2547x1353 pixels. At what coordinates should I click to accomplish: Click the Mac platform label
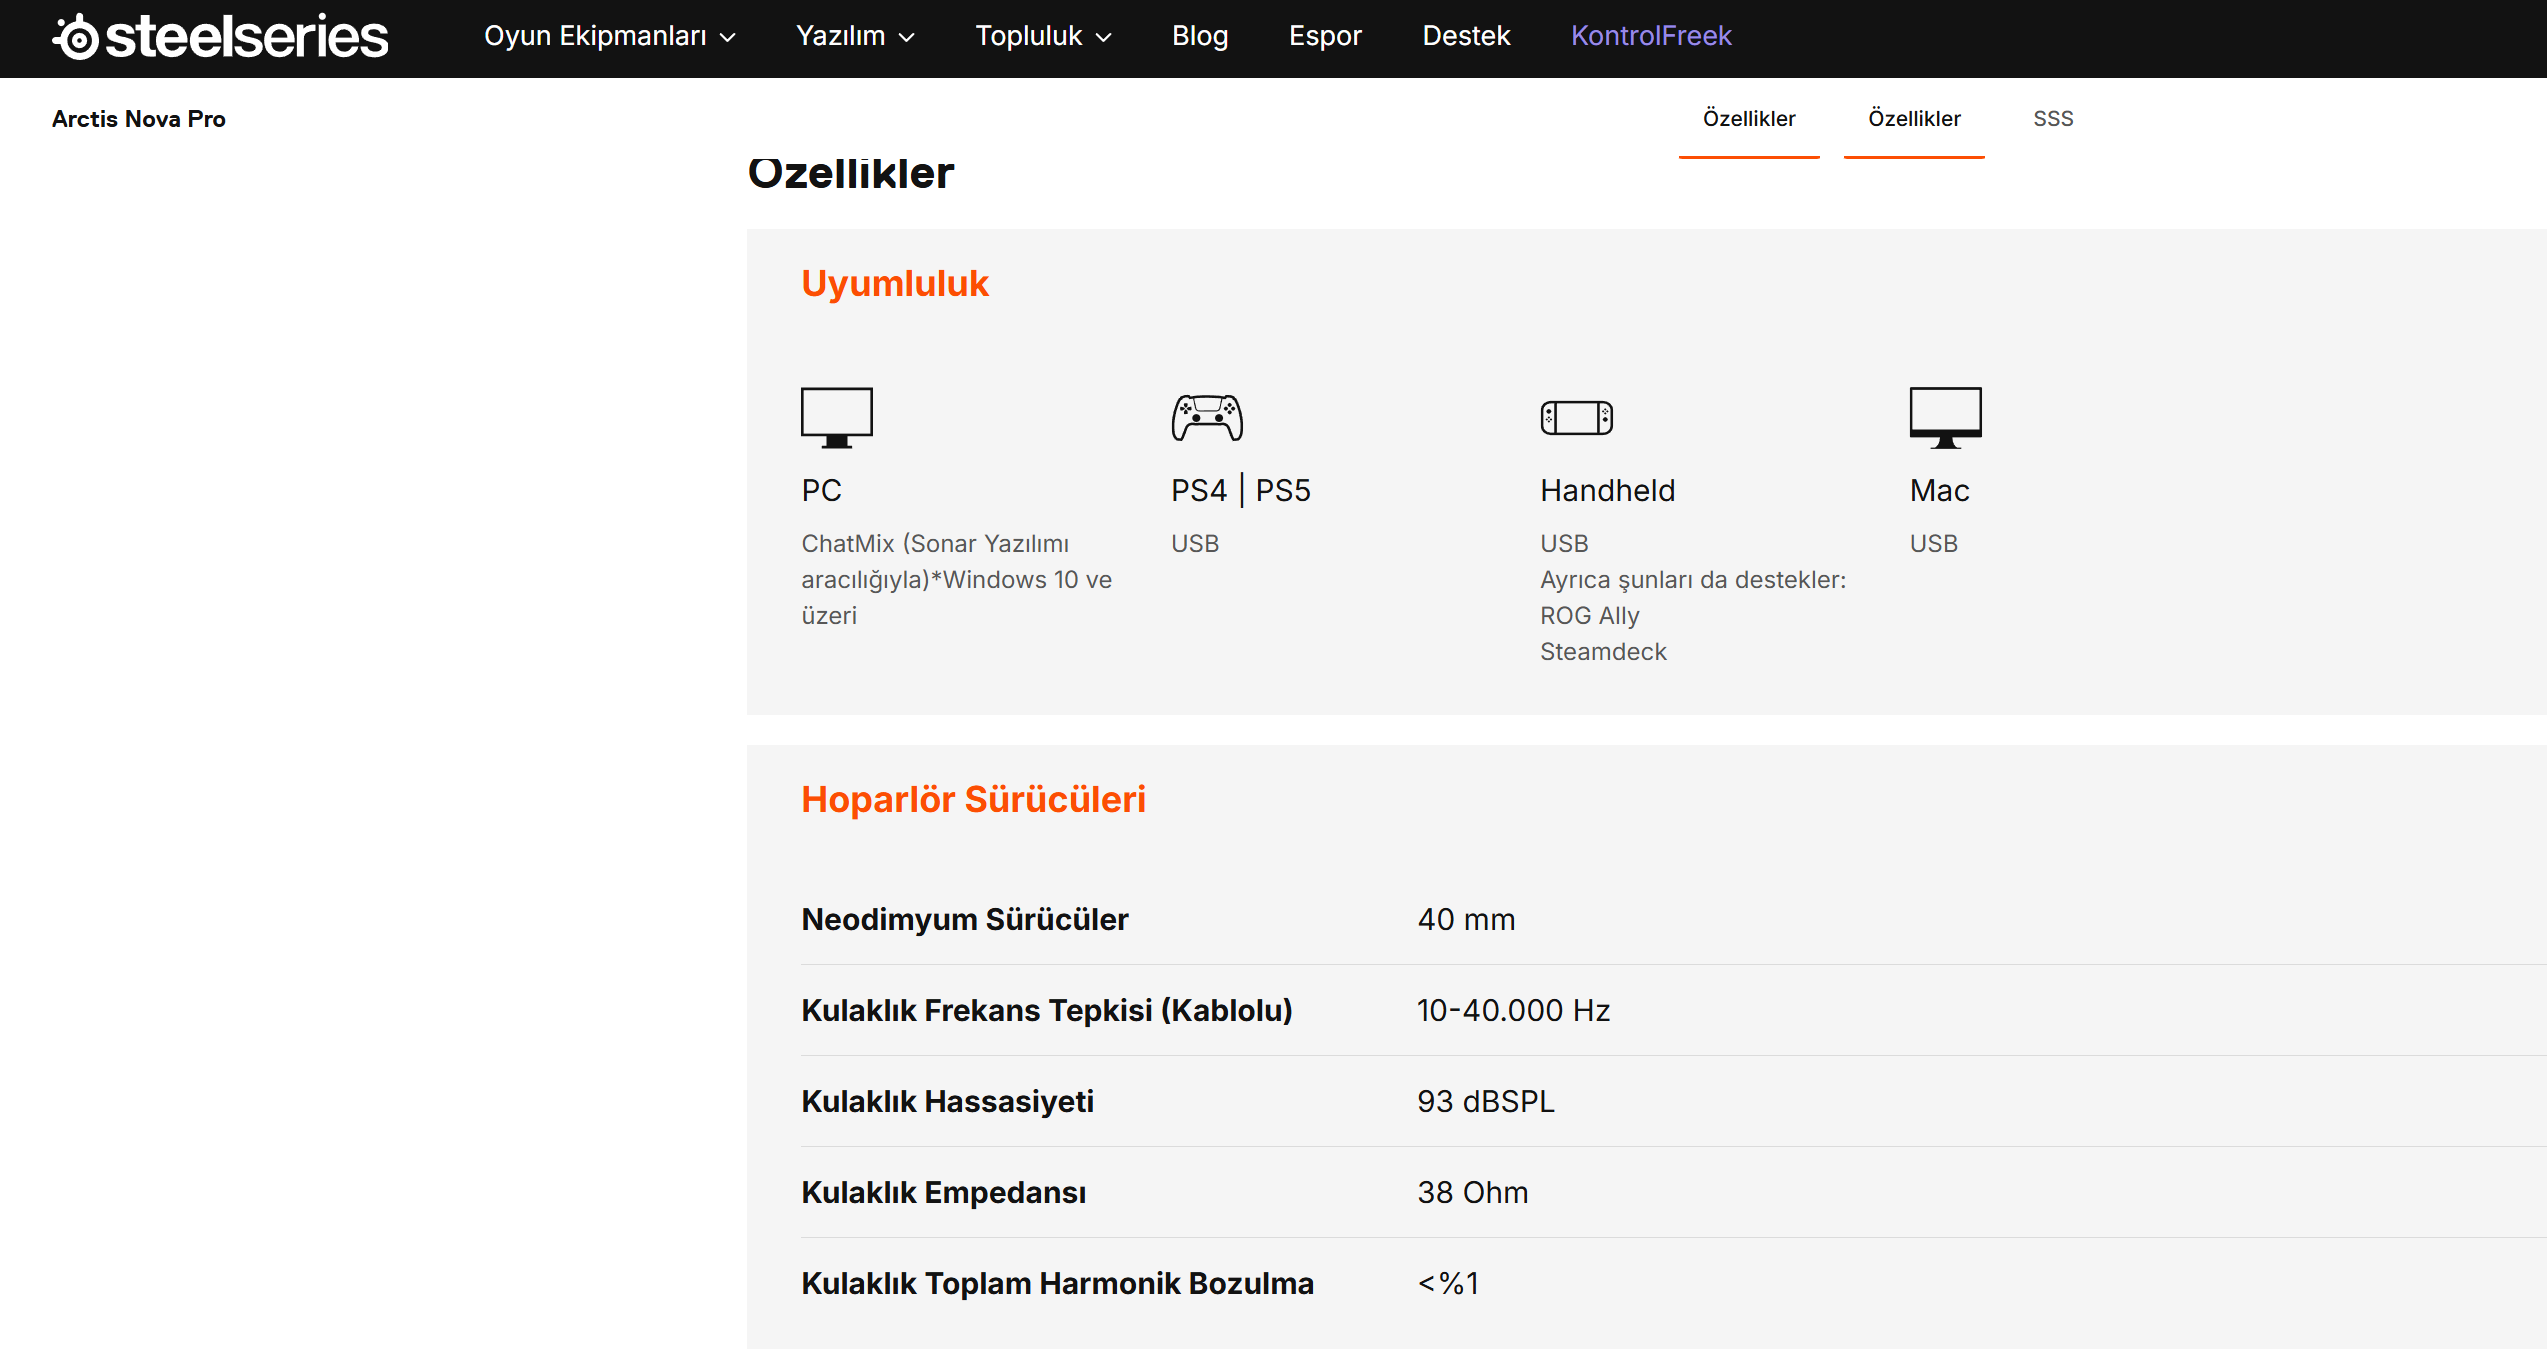tap(1940, 491)
